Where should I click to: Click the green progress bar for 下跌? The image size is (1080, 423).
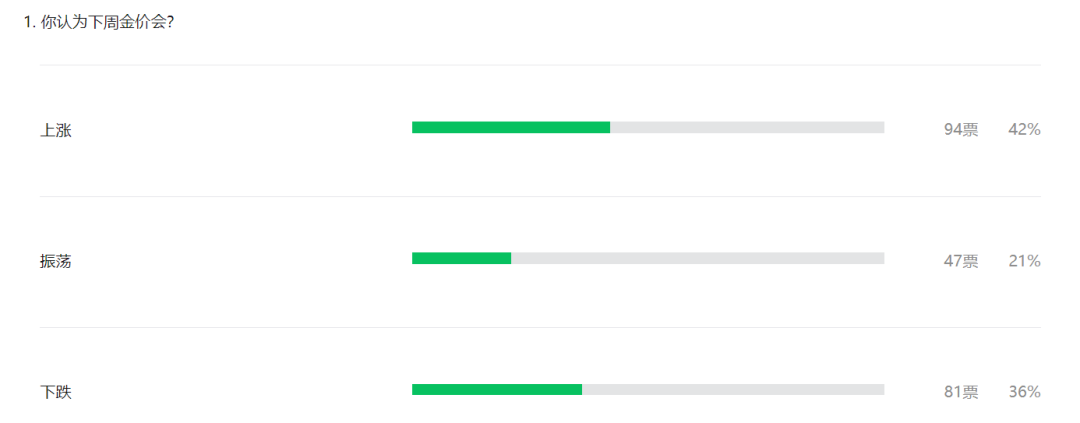click(497, 389)
